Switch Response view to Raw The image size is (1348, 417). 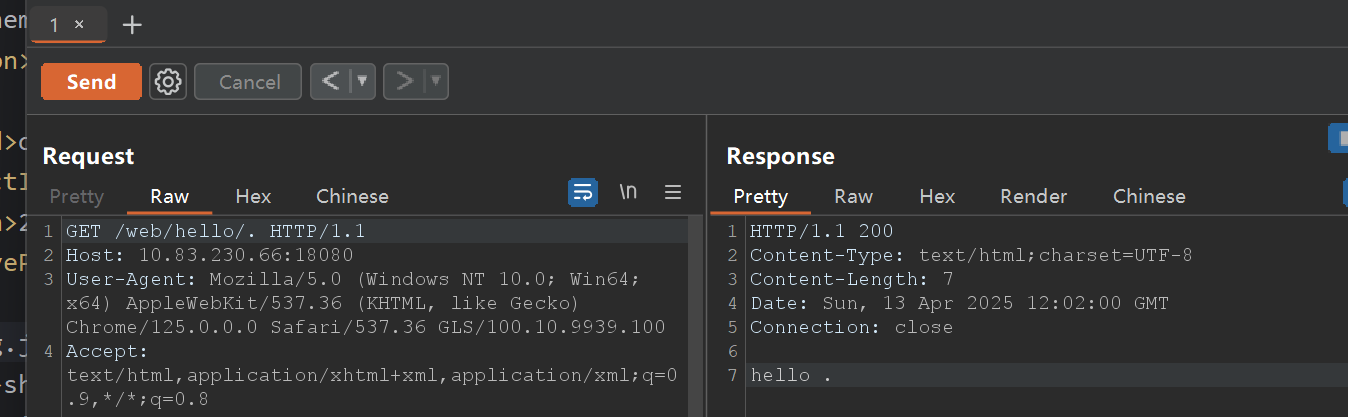854,196
